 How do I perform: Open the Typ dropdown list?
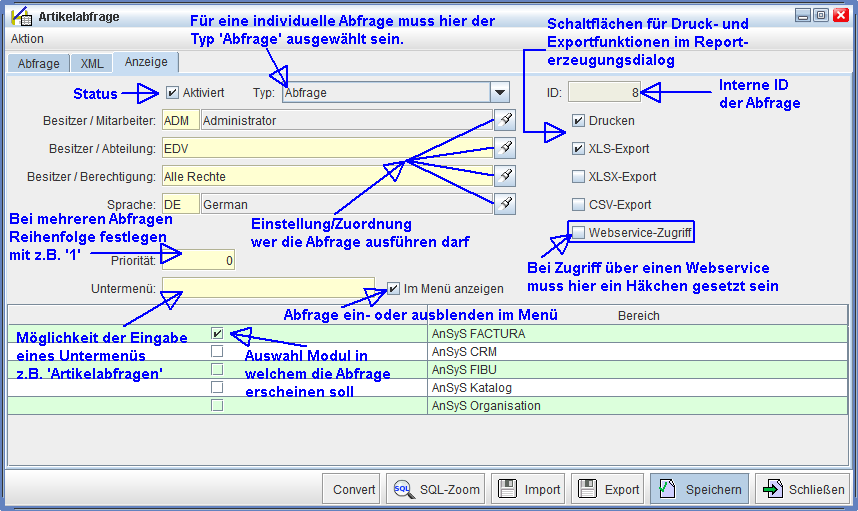500,93
